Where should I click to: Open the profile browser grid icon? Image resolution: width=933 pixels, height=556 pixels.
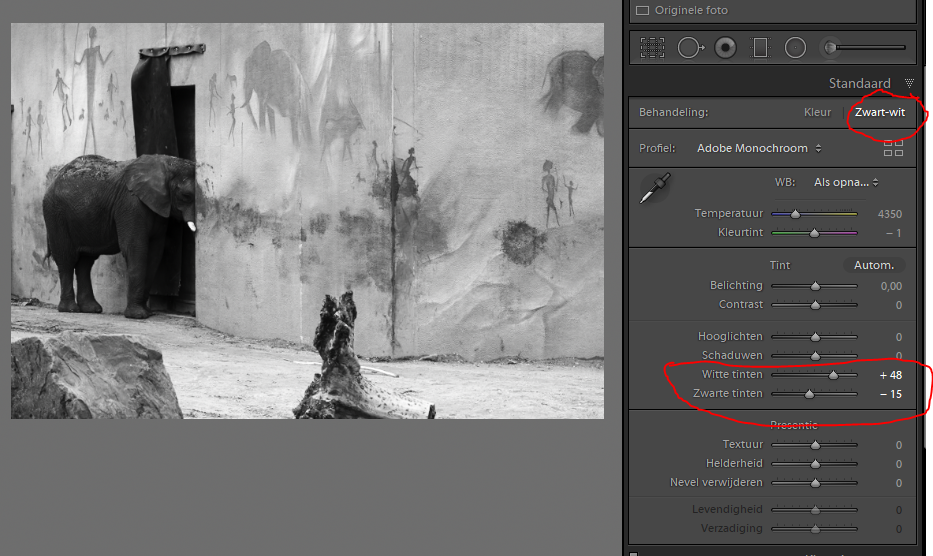pyautogui.click(x=893, y=148)
